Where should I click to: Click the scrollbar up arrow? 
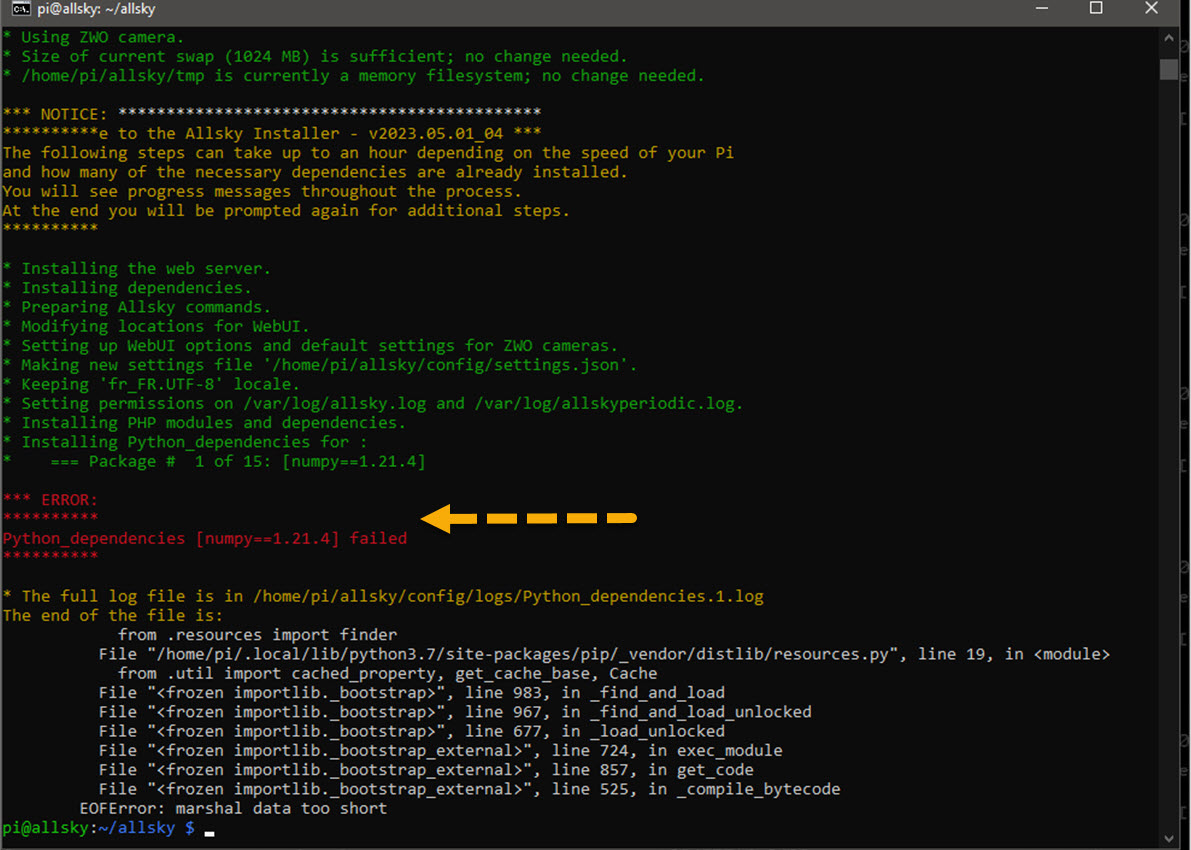(x=1168, y=38)
